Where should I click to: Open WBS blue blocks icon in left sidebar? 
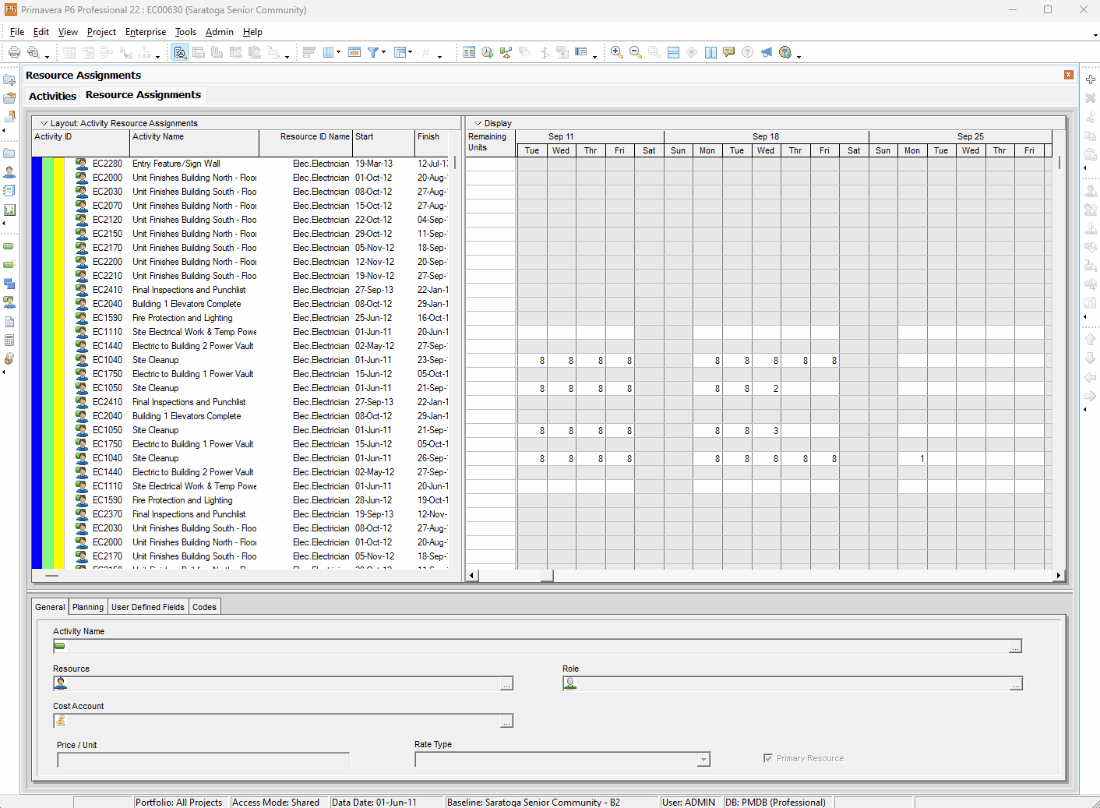[9, 283]
